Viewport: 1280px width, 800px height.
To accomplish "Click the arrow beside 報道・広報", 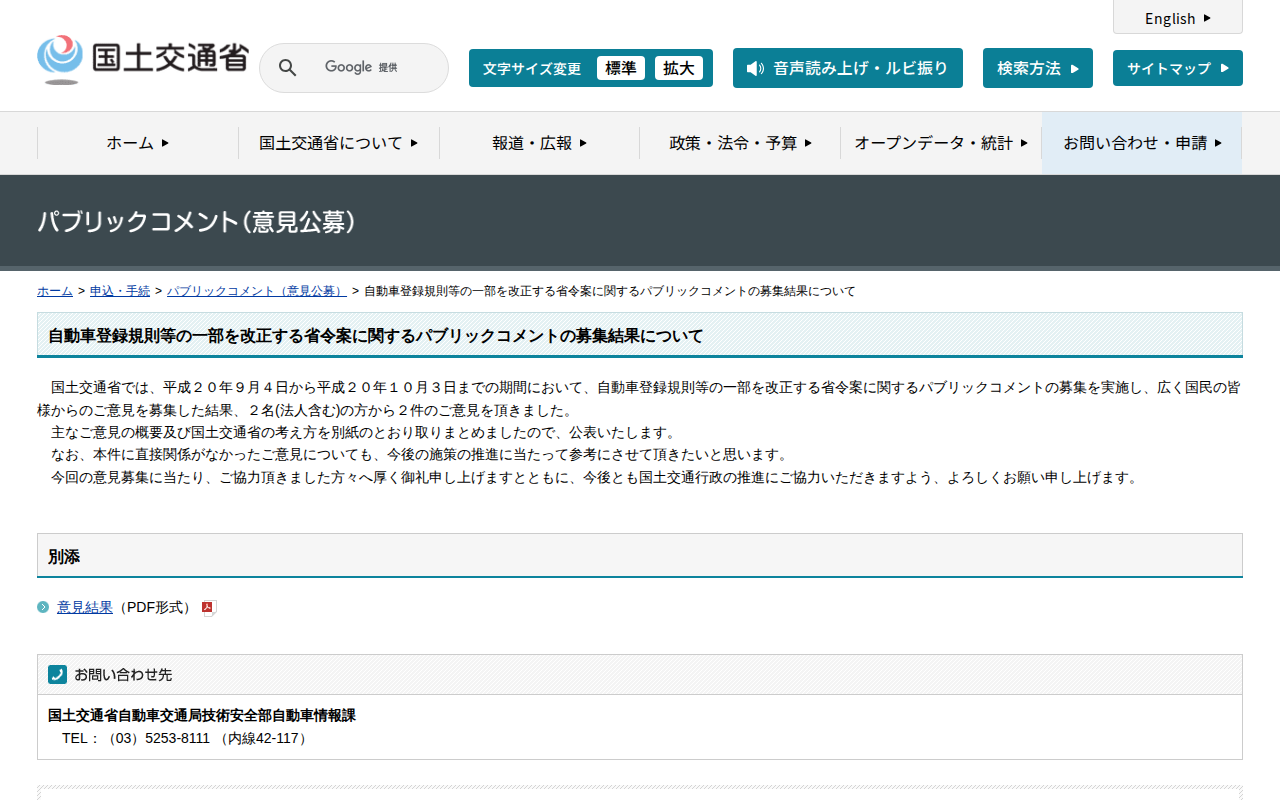I will point(584,143).
